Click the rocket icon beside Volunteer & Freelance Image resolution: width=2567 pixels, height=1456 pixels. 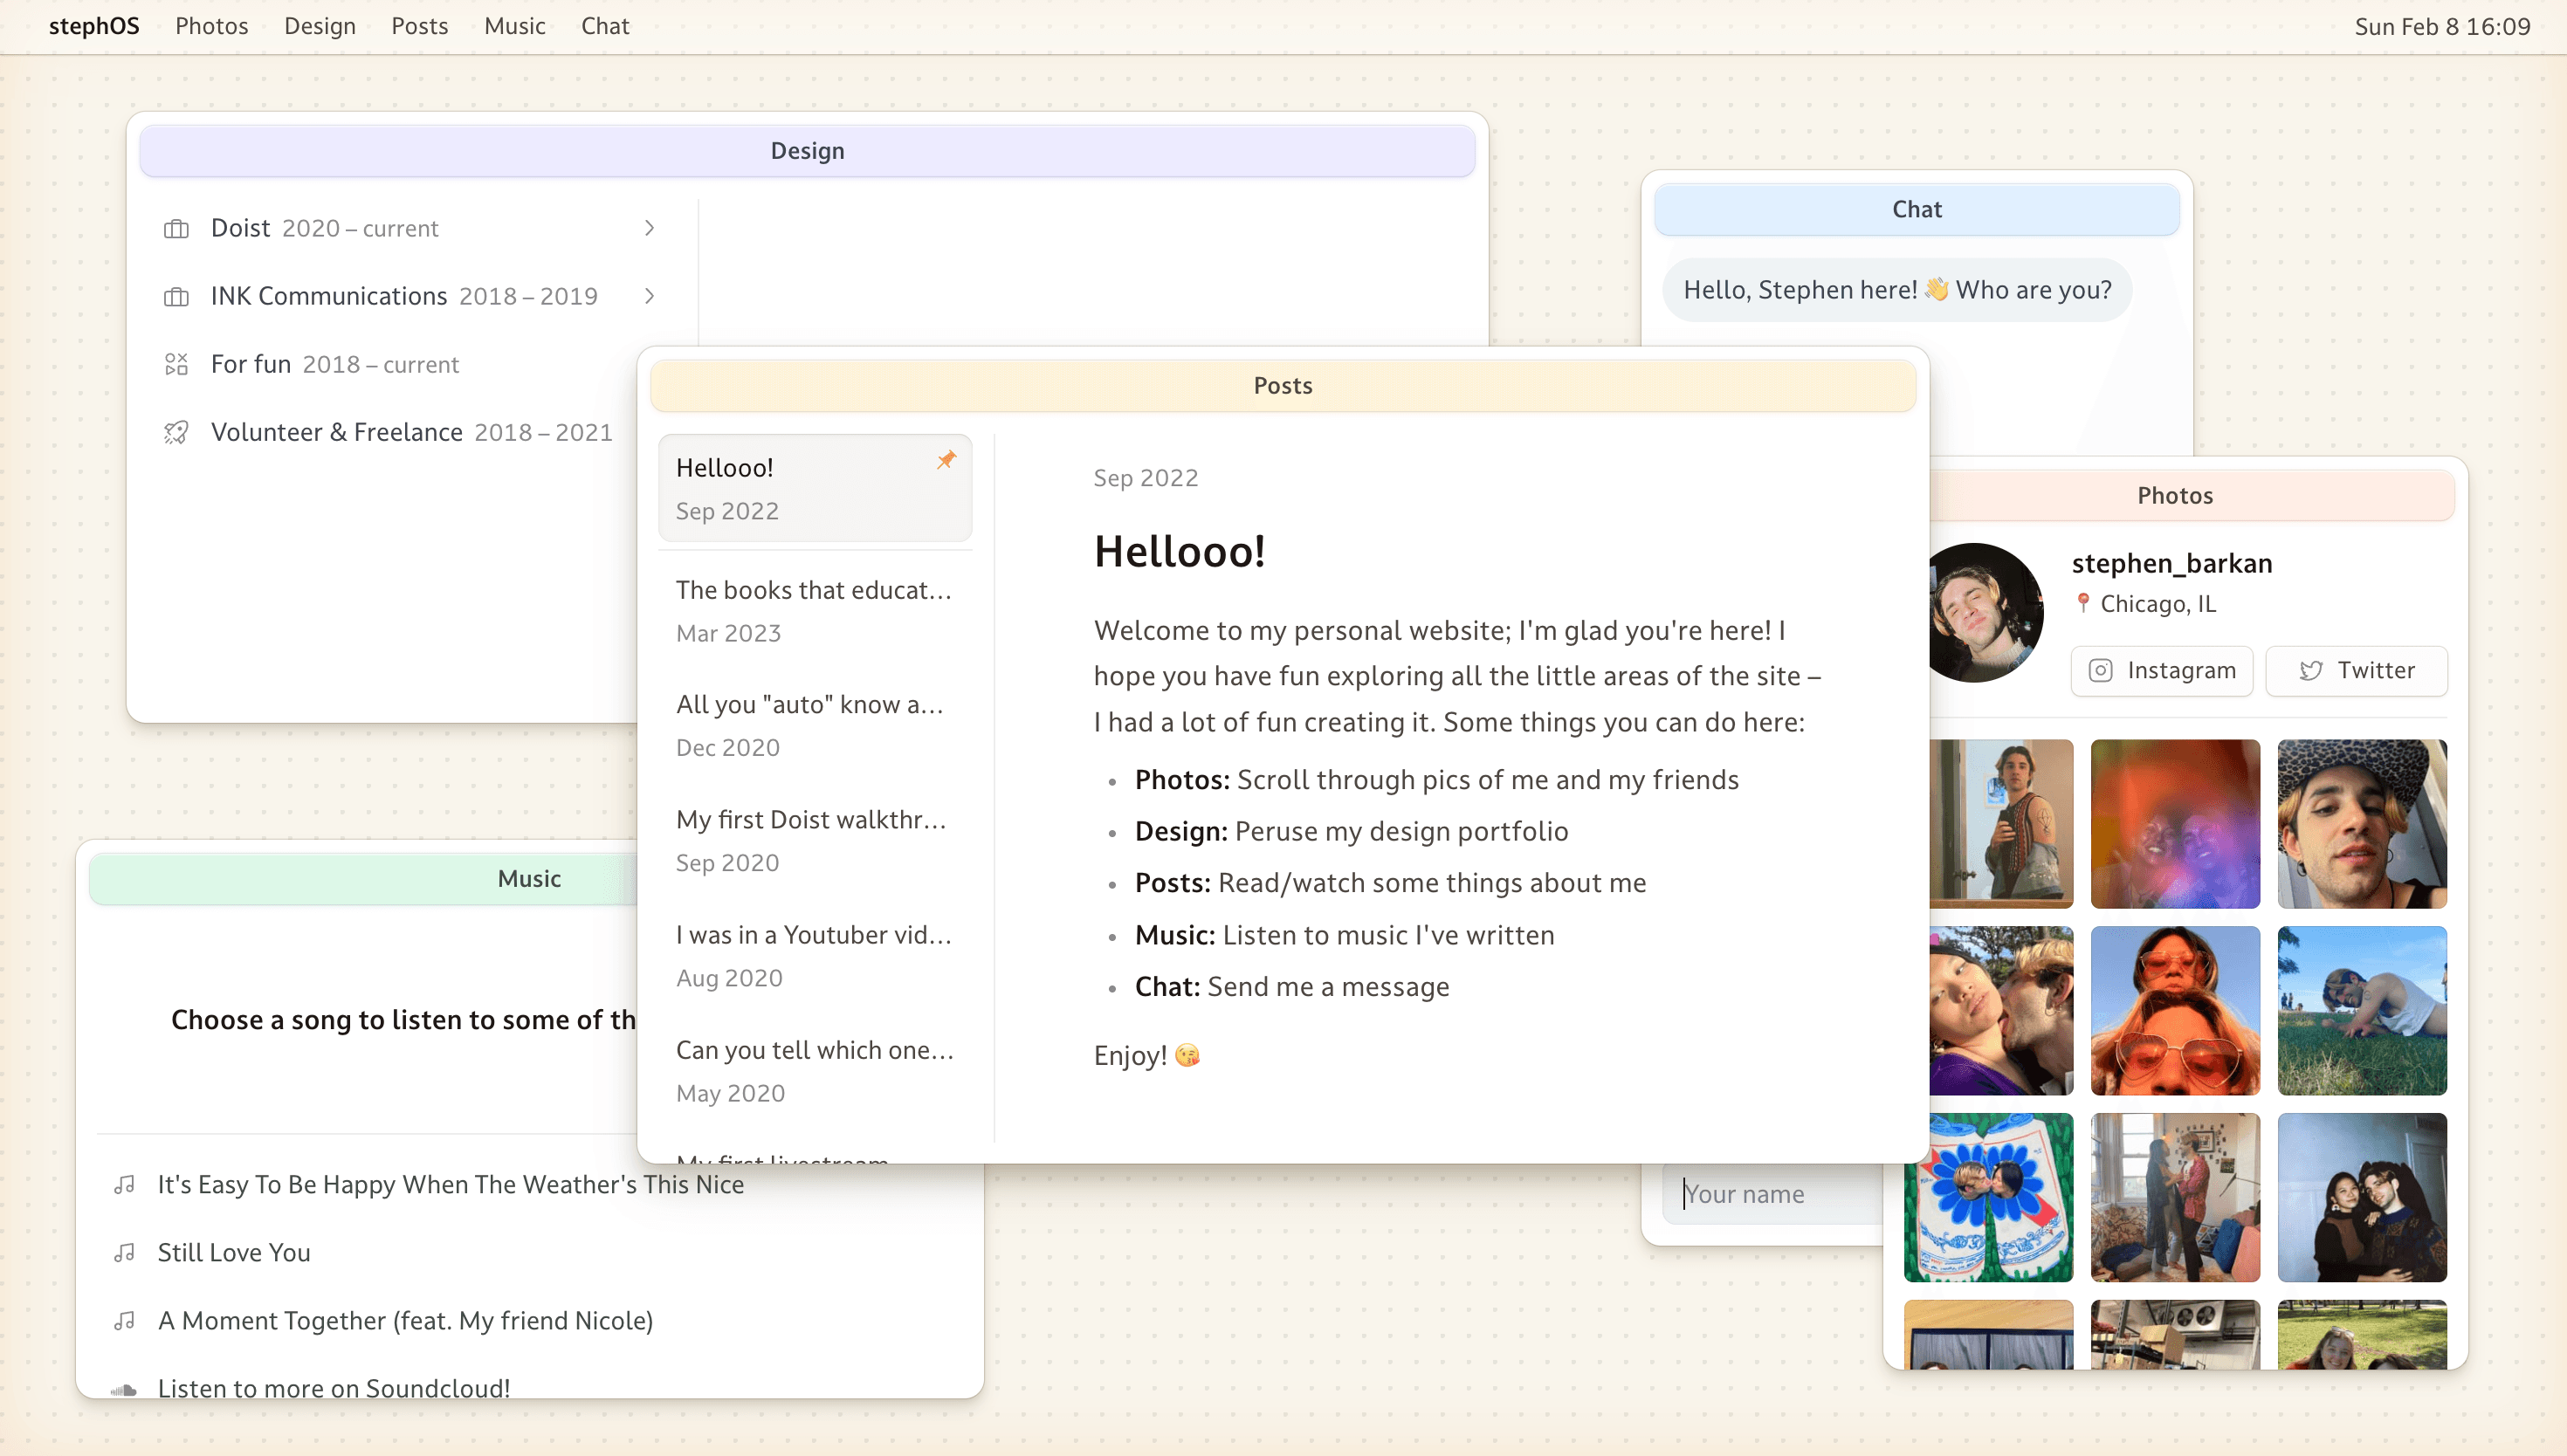pyautogui.click(x=176, y=432)
